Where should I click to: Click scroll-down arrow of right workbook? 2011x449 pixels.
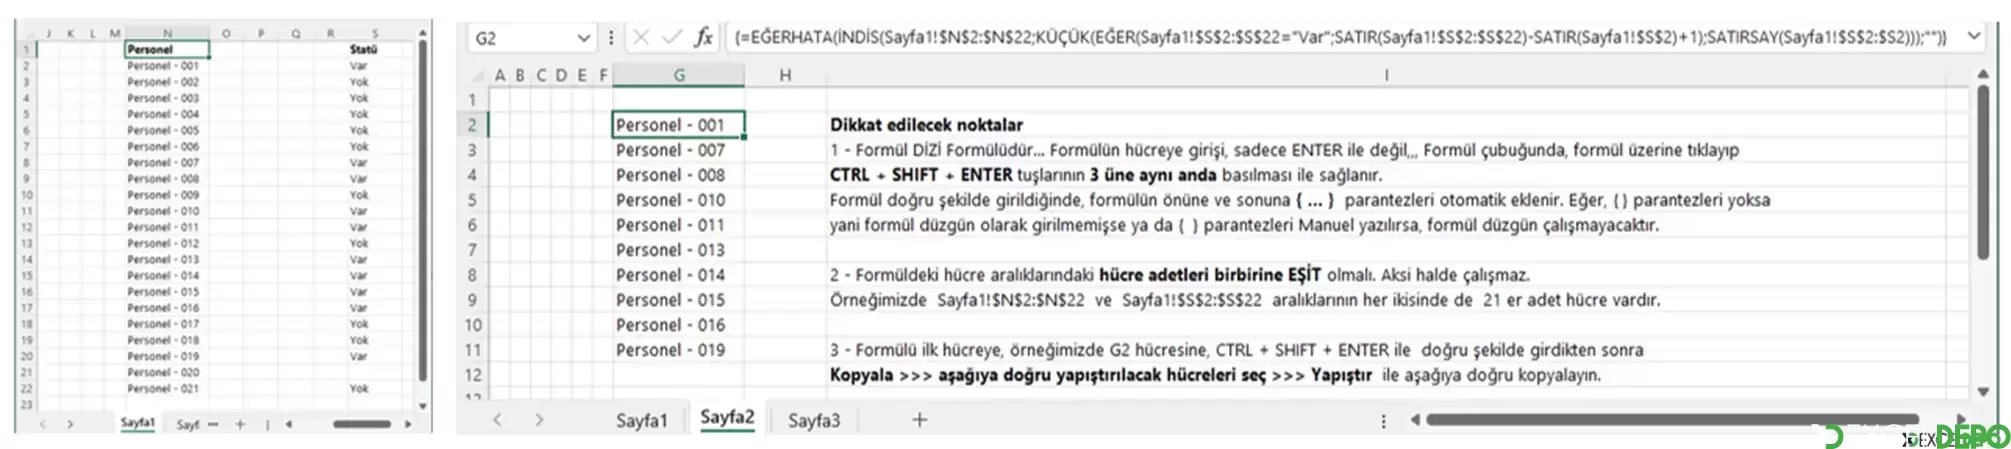tap(1982, 392)
